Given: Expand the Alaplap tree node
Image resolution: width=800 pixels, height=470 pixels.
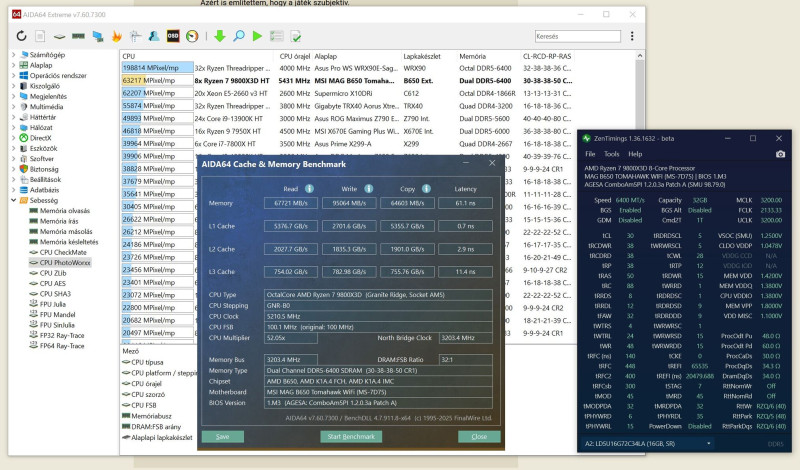Looking at the screenshot, I should 14,65.
